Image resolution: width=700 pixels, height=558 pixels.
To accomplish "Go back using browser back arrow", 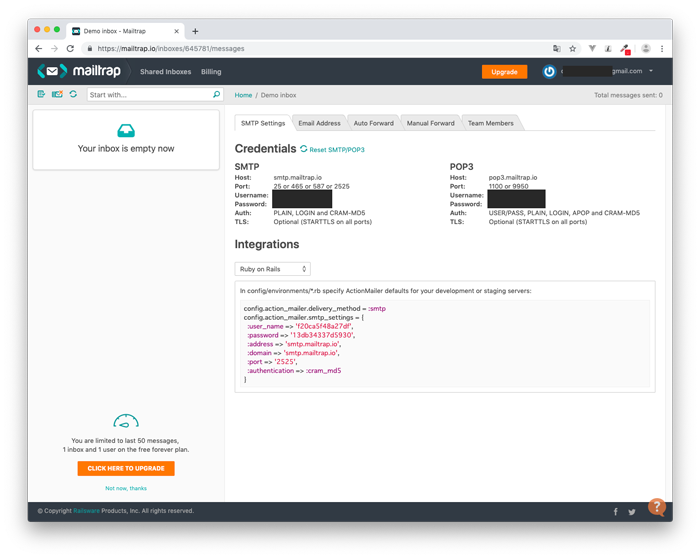I will (x=38, y=49).
